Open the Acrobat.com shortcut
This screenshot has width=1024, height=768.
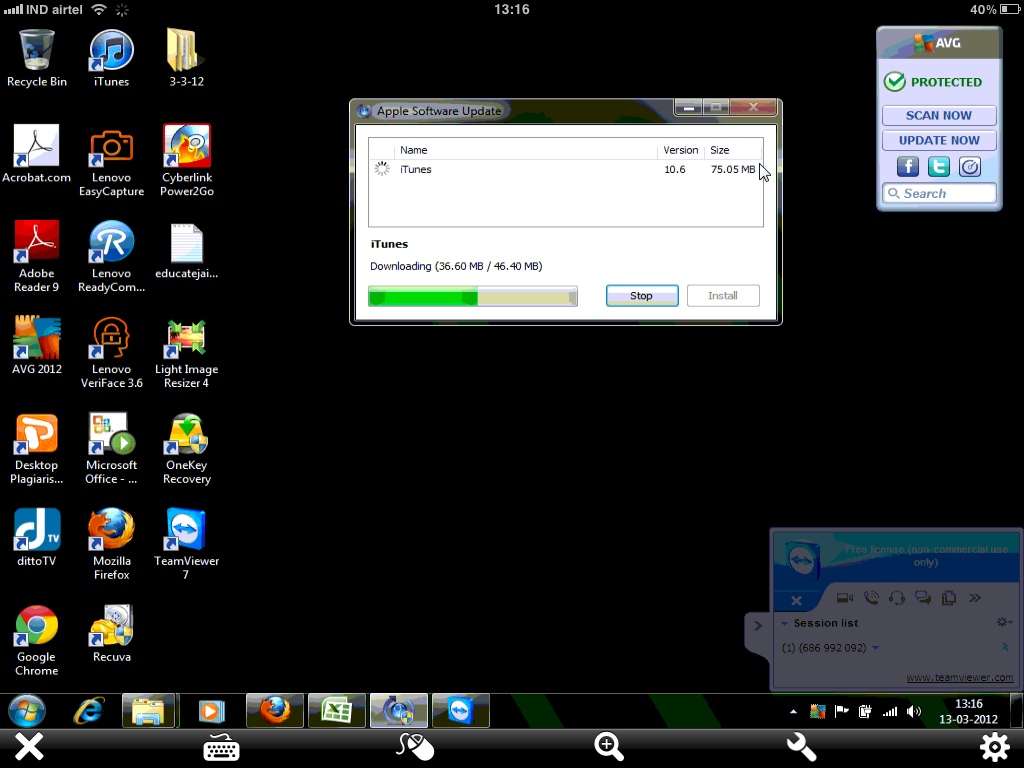37,153
